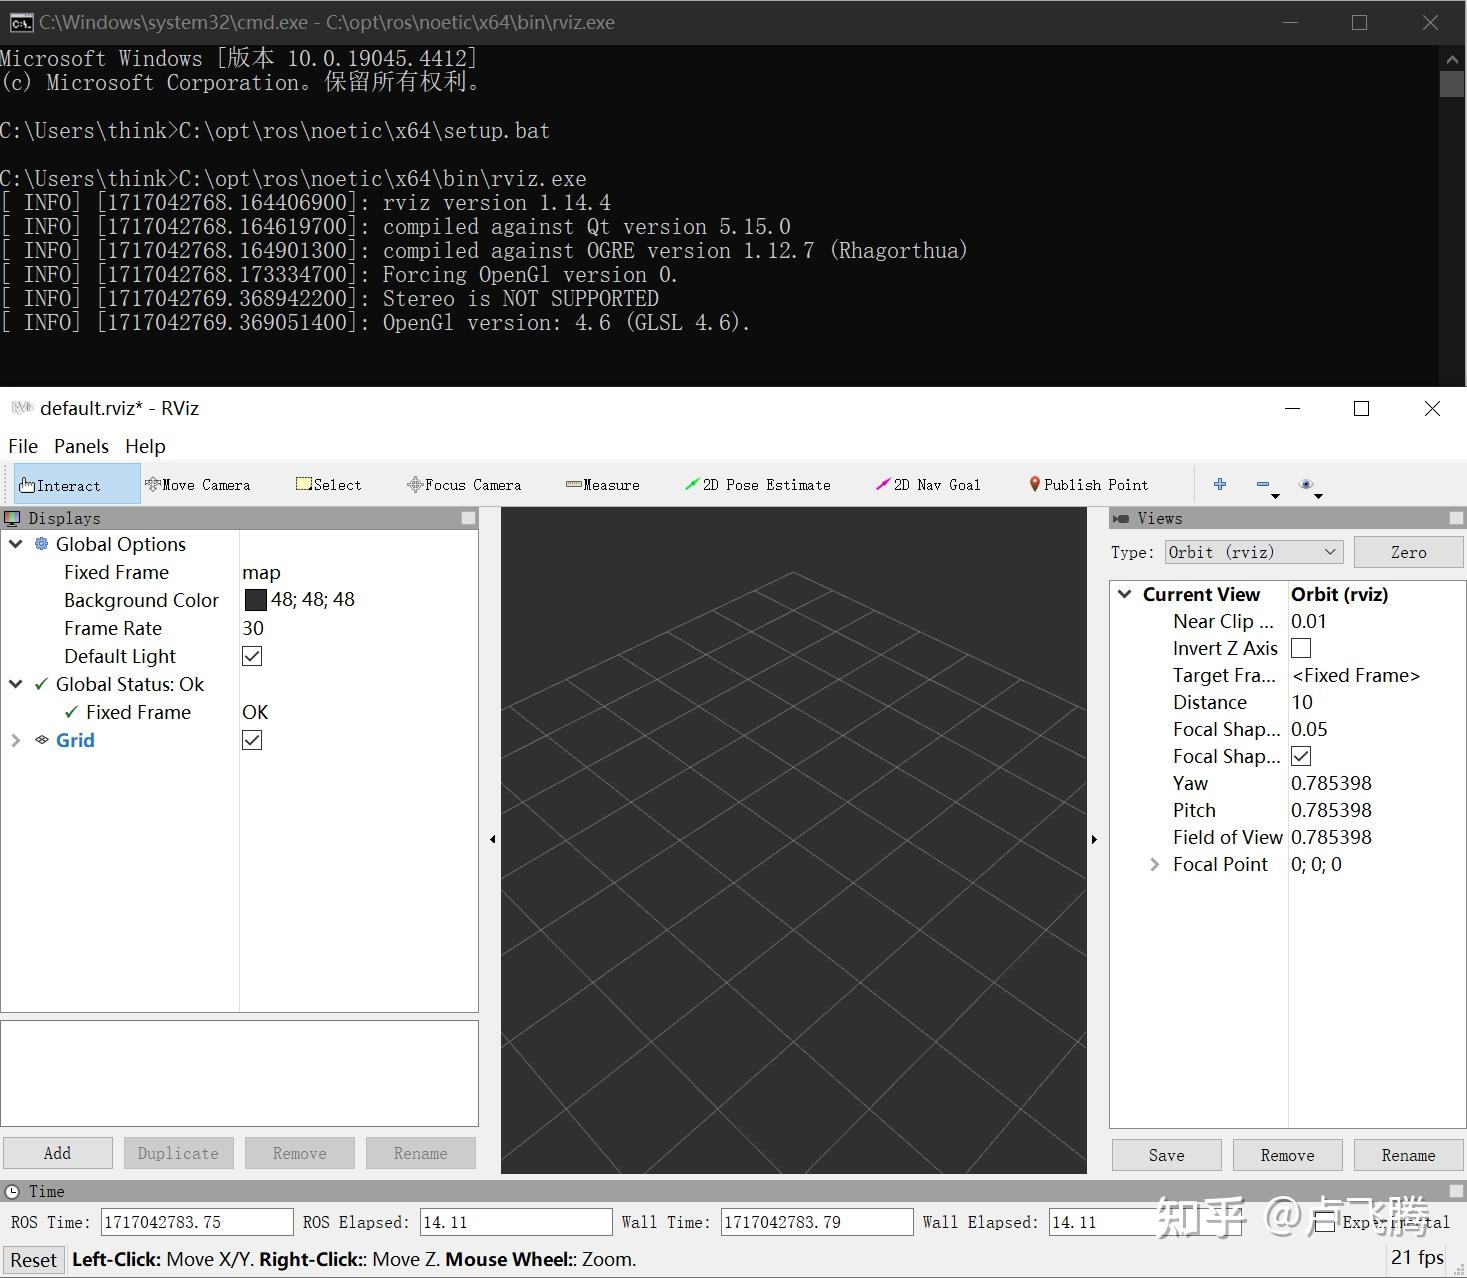Click the Add display button
This screenshot has width=1467, height=1278.
tap(57, 1153)
